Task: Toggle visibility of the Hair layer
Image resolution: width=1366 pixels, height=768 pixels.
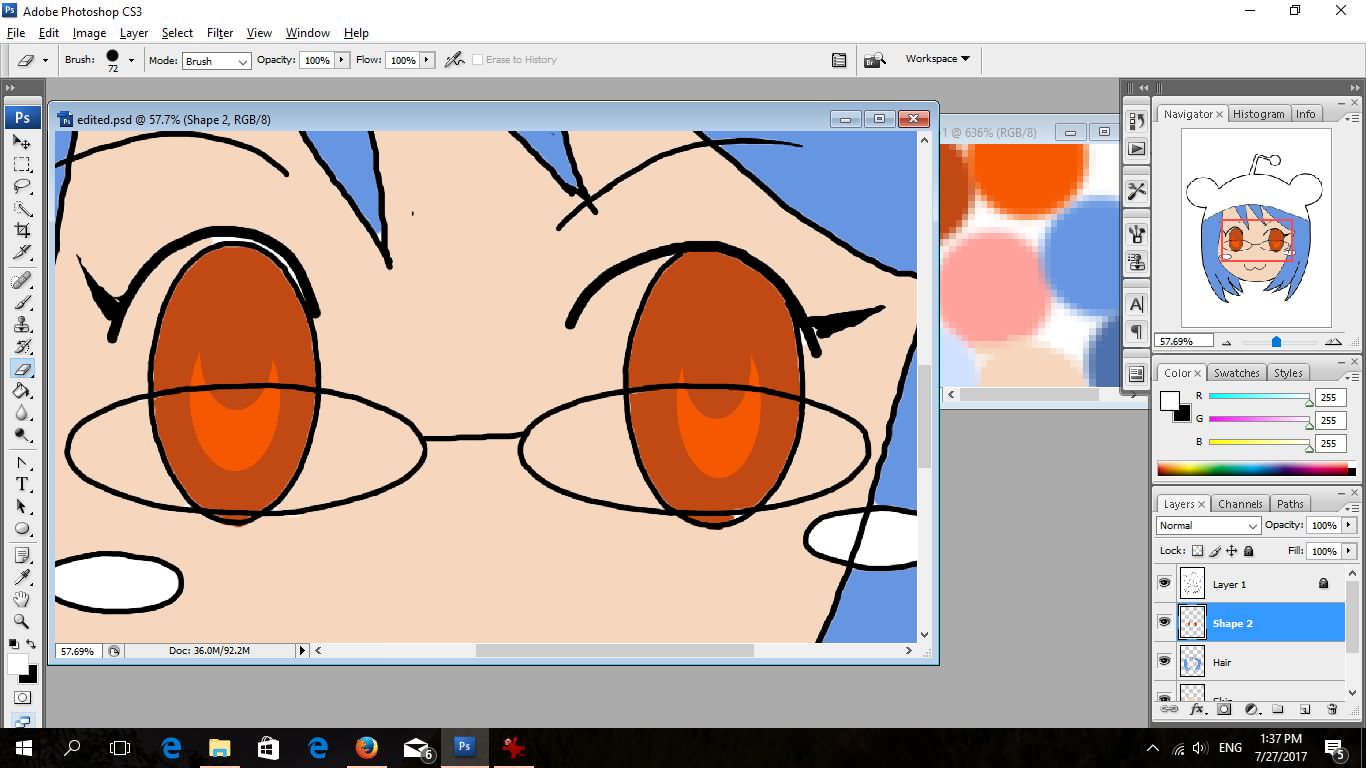Action: [1164, 661]
